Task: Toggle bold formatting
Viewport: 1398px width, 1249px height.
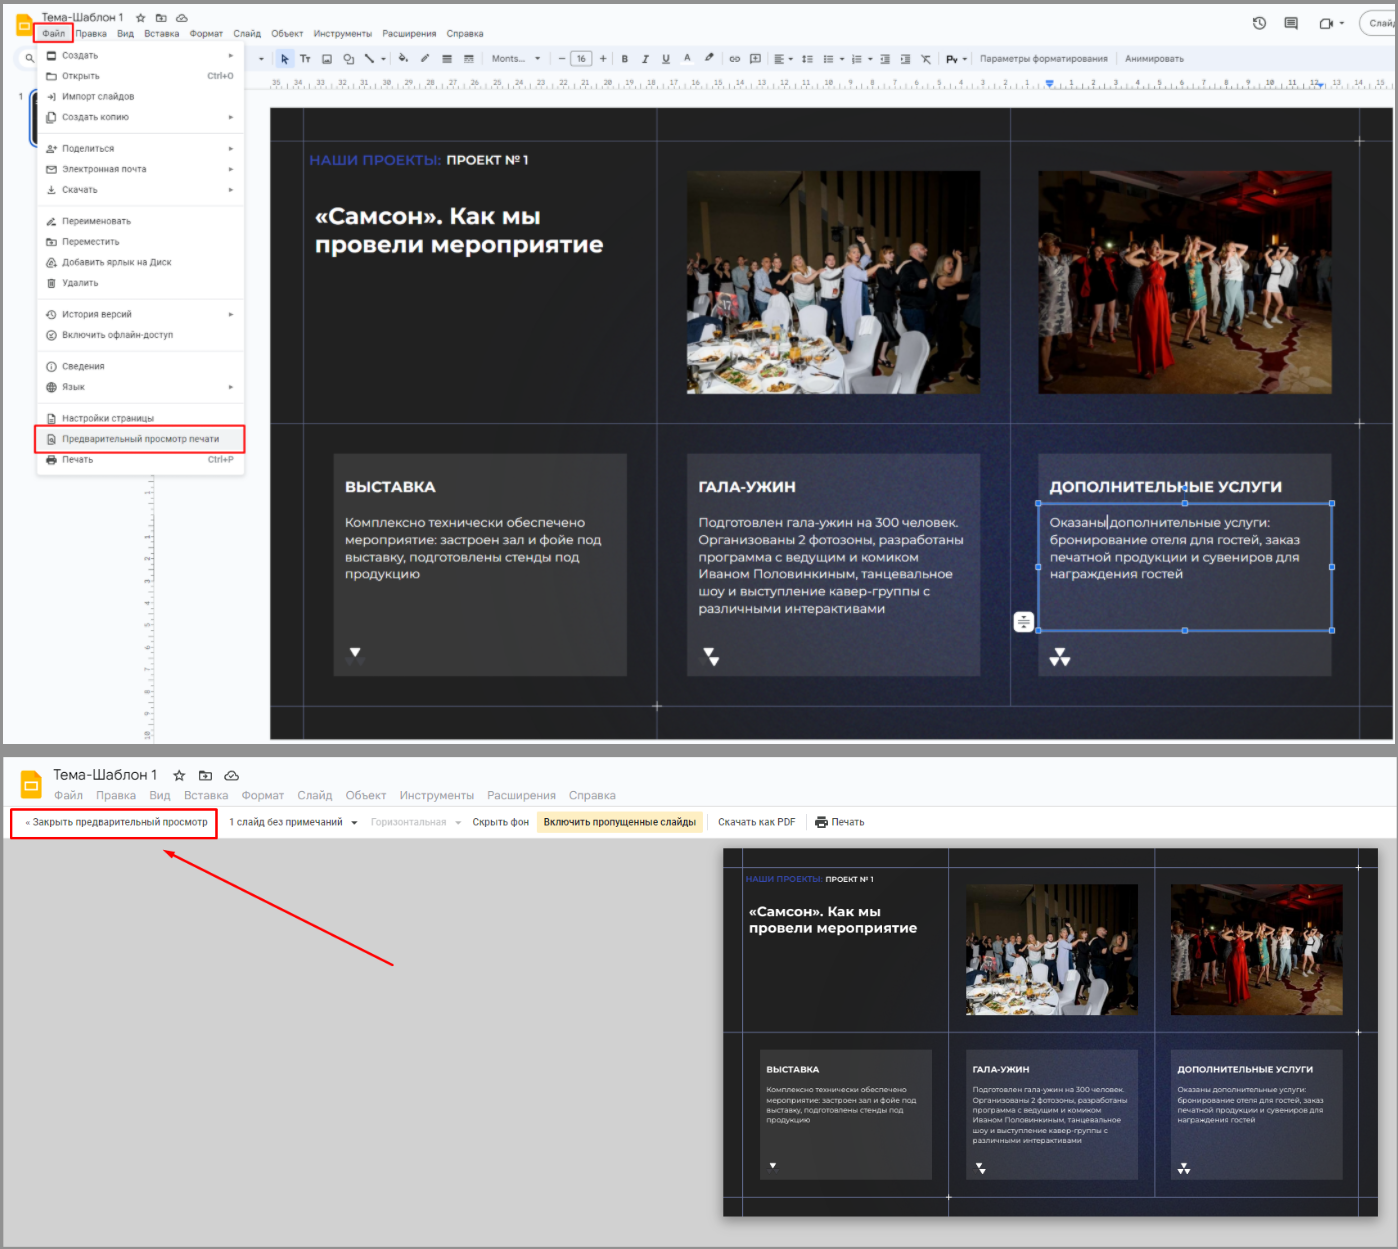Action: pyautogui.click(x=625, y=58)
